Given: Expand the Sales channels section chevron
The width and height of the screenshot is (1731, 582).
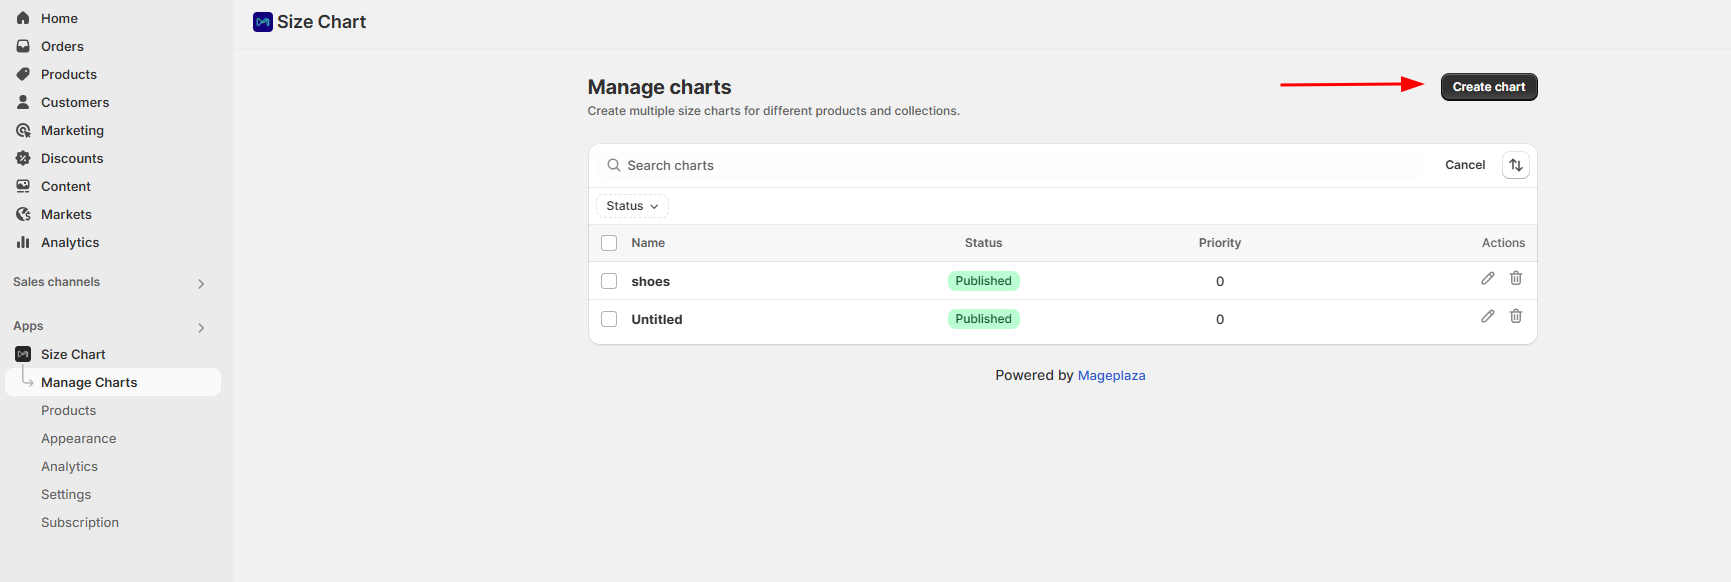Looking at the screenshot, I should click(x=201, y=284).
